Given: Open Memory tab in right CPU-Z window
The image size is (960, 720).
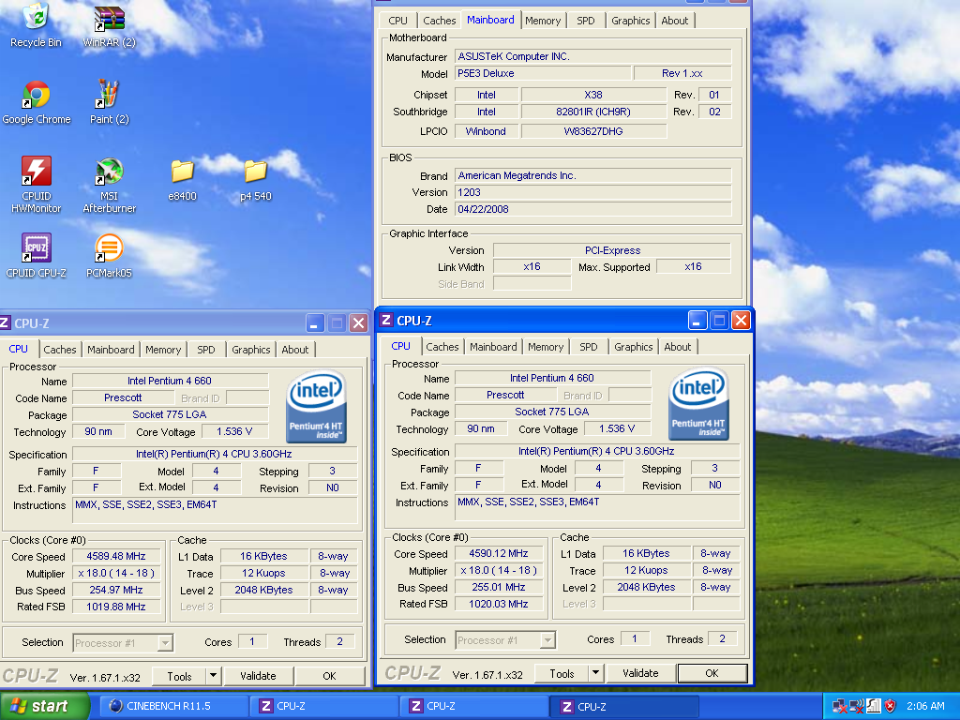Looking at the screenshot, I should 545,347.
